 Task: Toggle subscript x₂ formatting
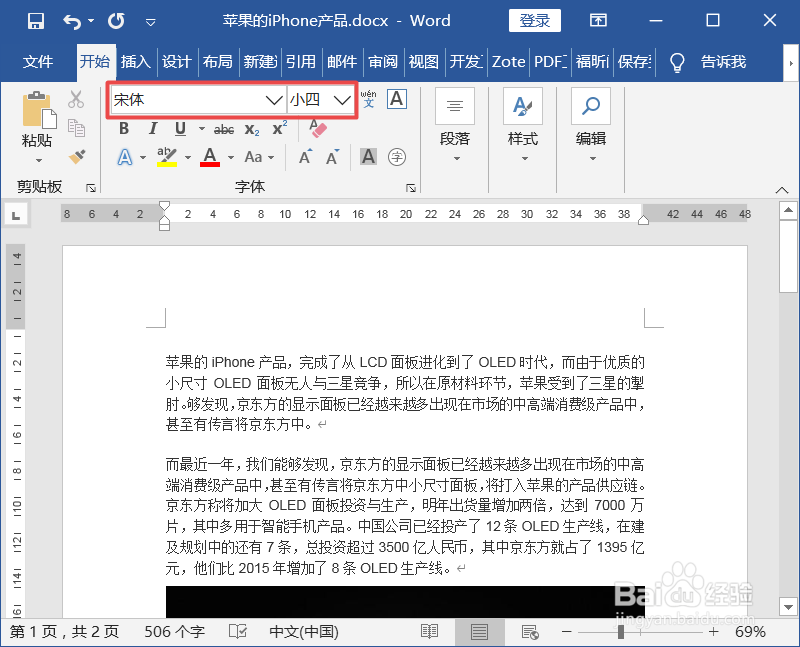(x=252, y=130)
